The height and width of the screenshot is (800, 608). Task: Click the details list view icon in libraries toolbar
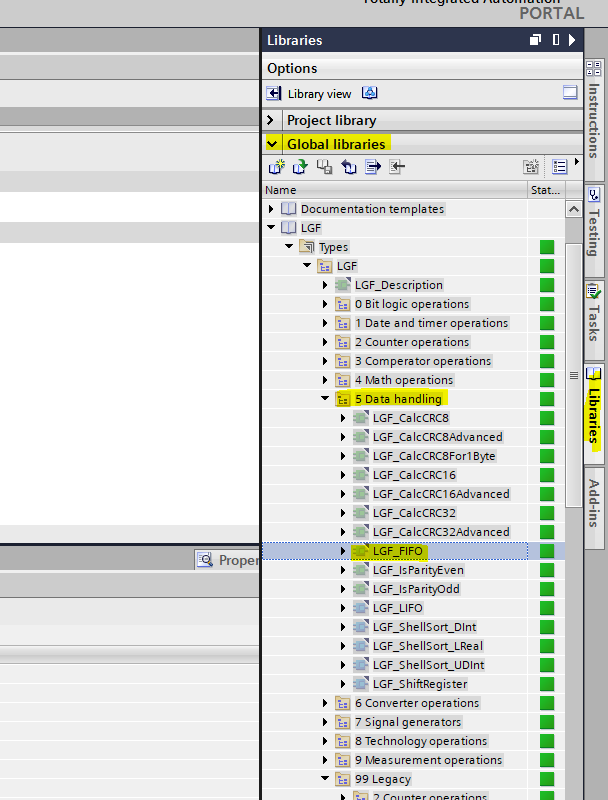(x=560, y=167)
